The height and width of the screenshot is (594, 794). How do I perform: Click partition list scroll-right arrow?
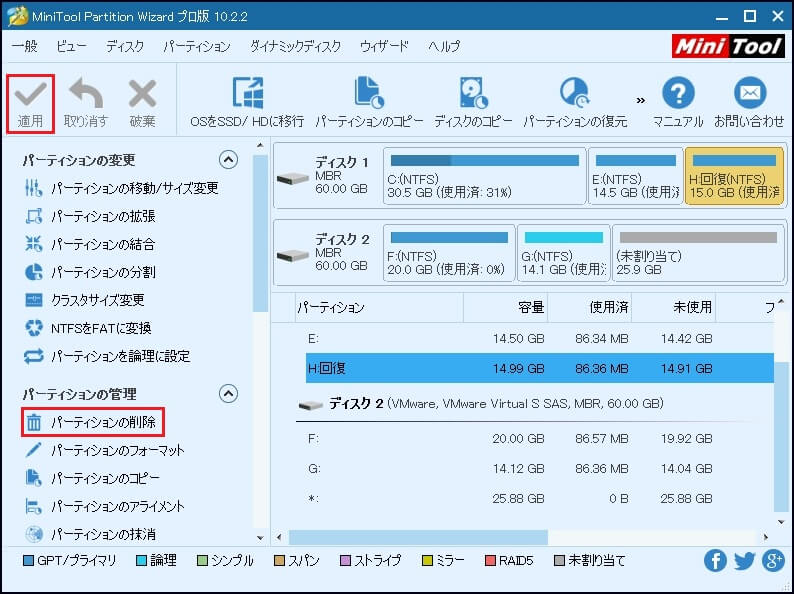click(x=766, y=537)
